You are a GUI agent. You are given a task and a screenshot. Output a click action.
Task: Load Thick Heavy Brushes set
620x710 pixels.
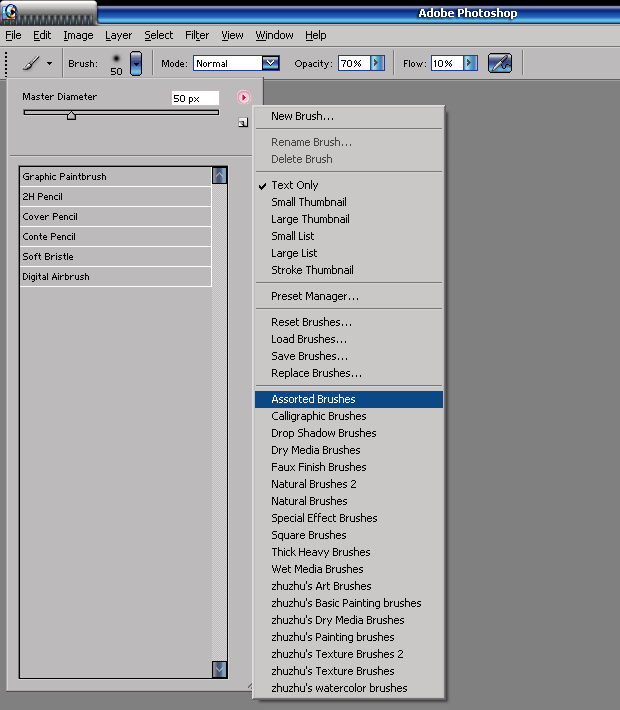click(x=349, y=552)
